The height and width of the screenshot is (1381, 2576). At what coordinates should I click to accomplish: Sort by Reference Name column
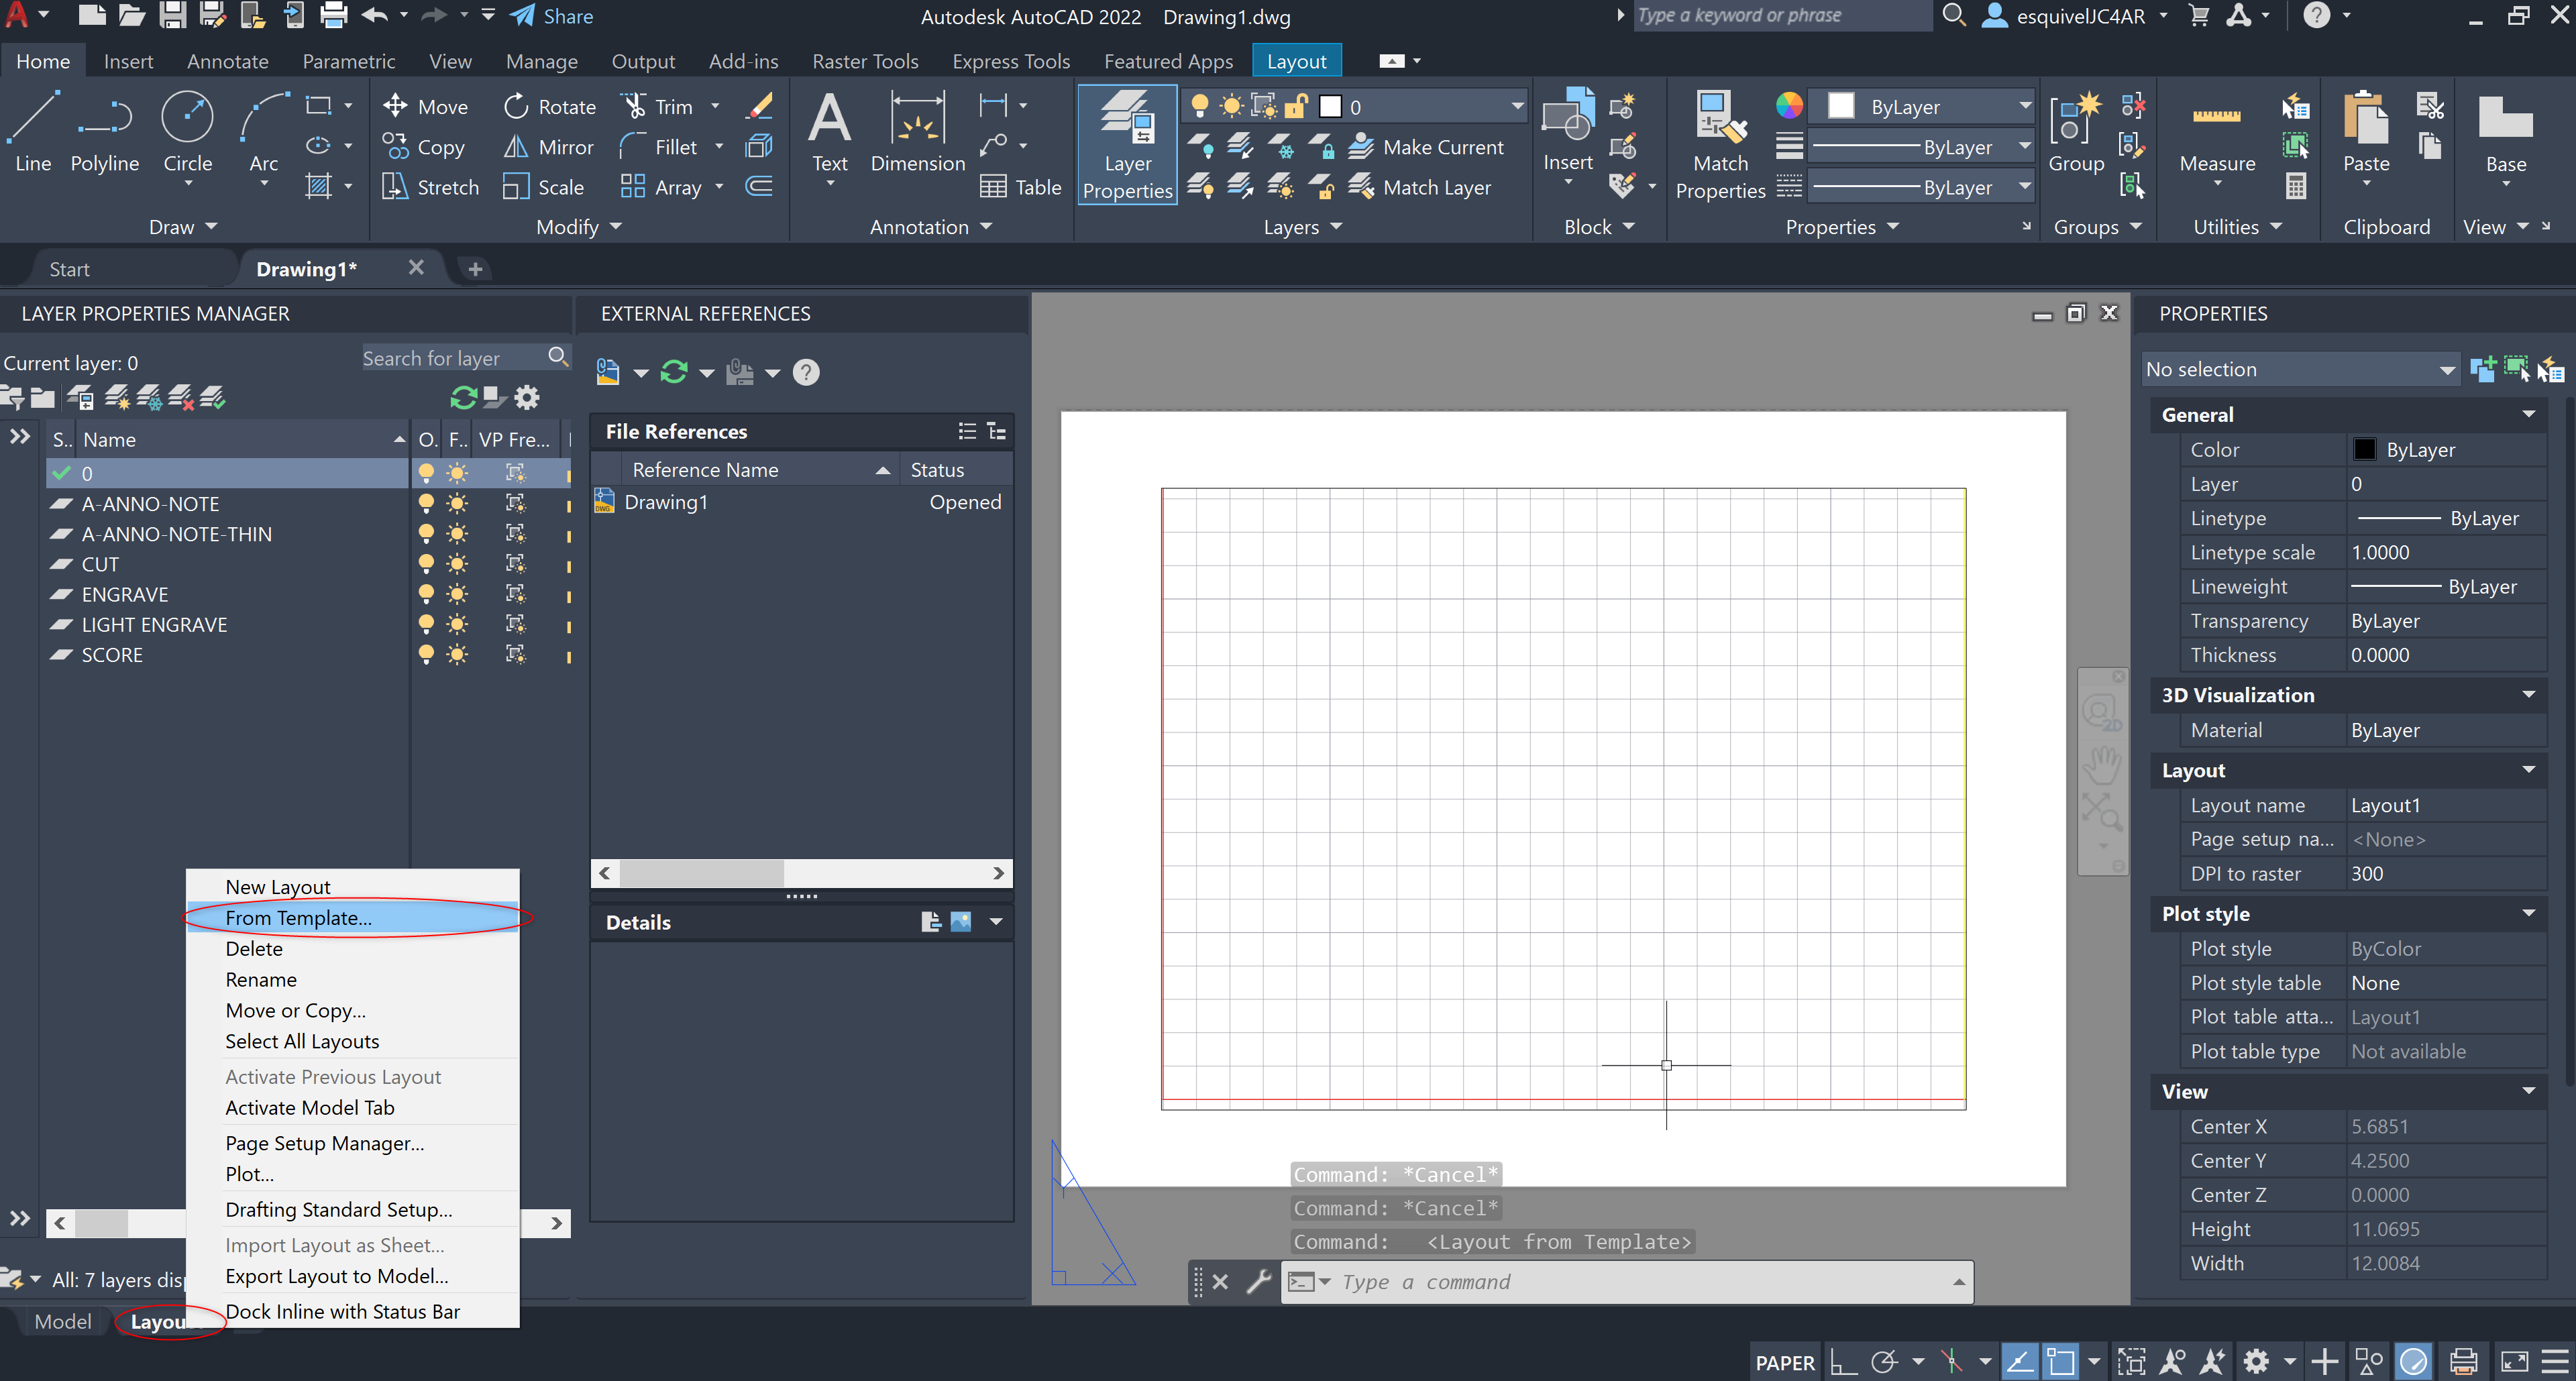(760, 469)
